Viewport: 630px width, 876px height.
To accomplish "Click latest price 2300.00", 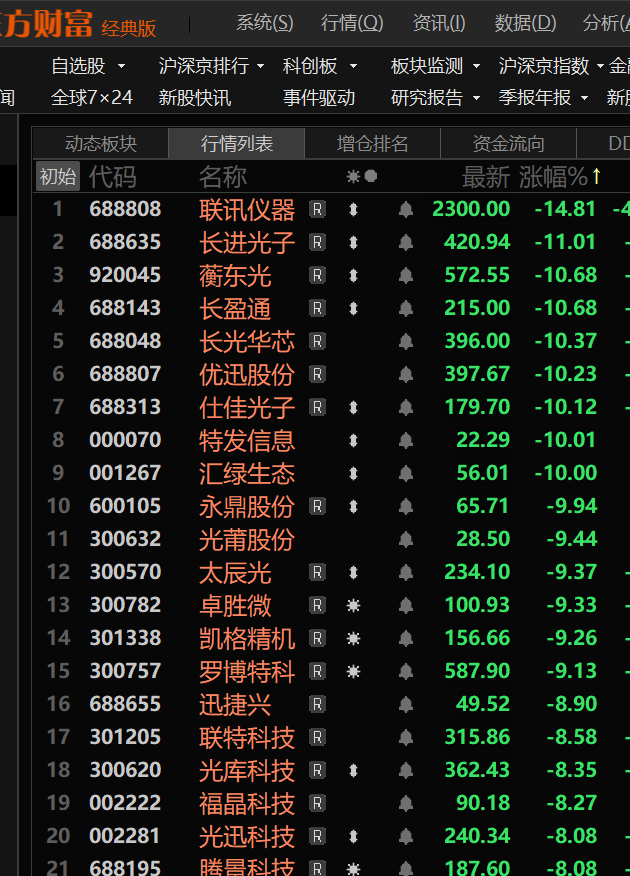I will point(471,209).
